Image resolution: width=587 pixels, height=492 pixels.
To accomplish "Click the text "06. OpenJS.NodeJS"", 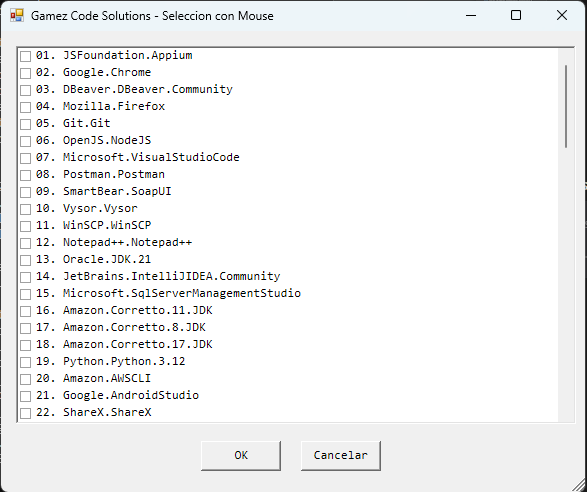I will 93,140.
